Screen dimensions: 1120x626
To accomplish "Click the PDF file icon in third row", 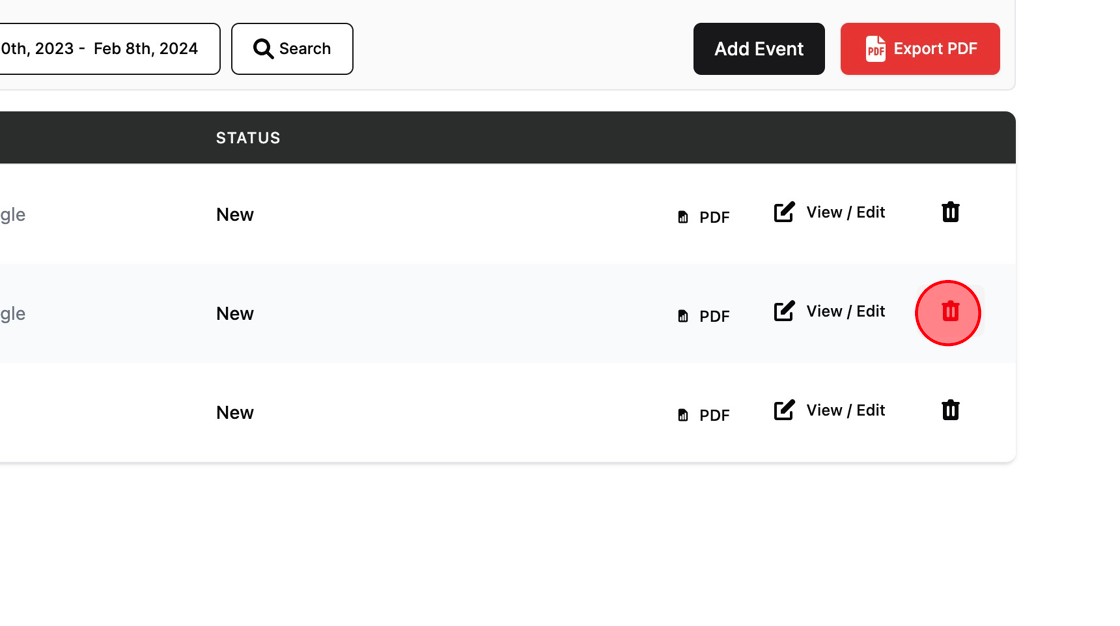I will click(683, 415).
